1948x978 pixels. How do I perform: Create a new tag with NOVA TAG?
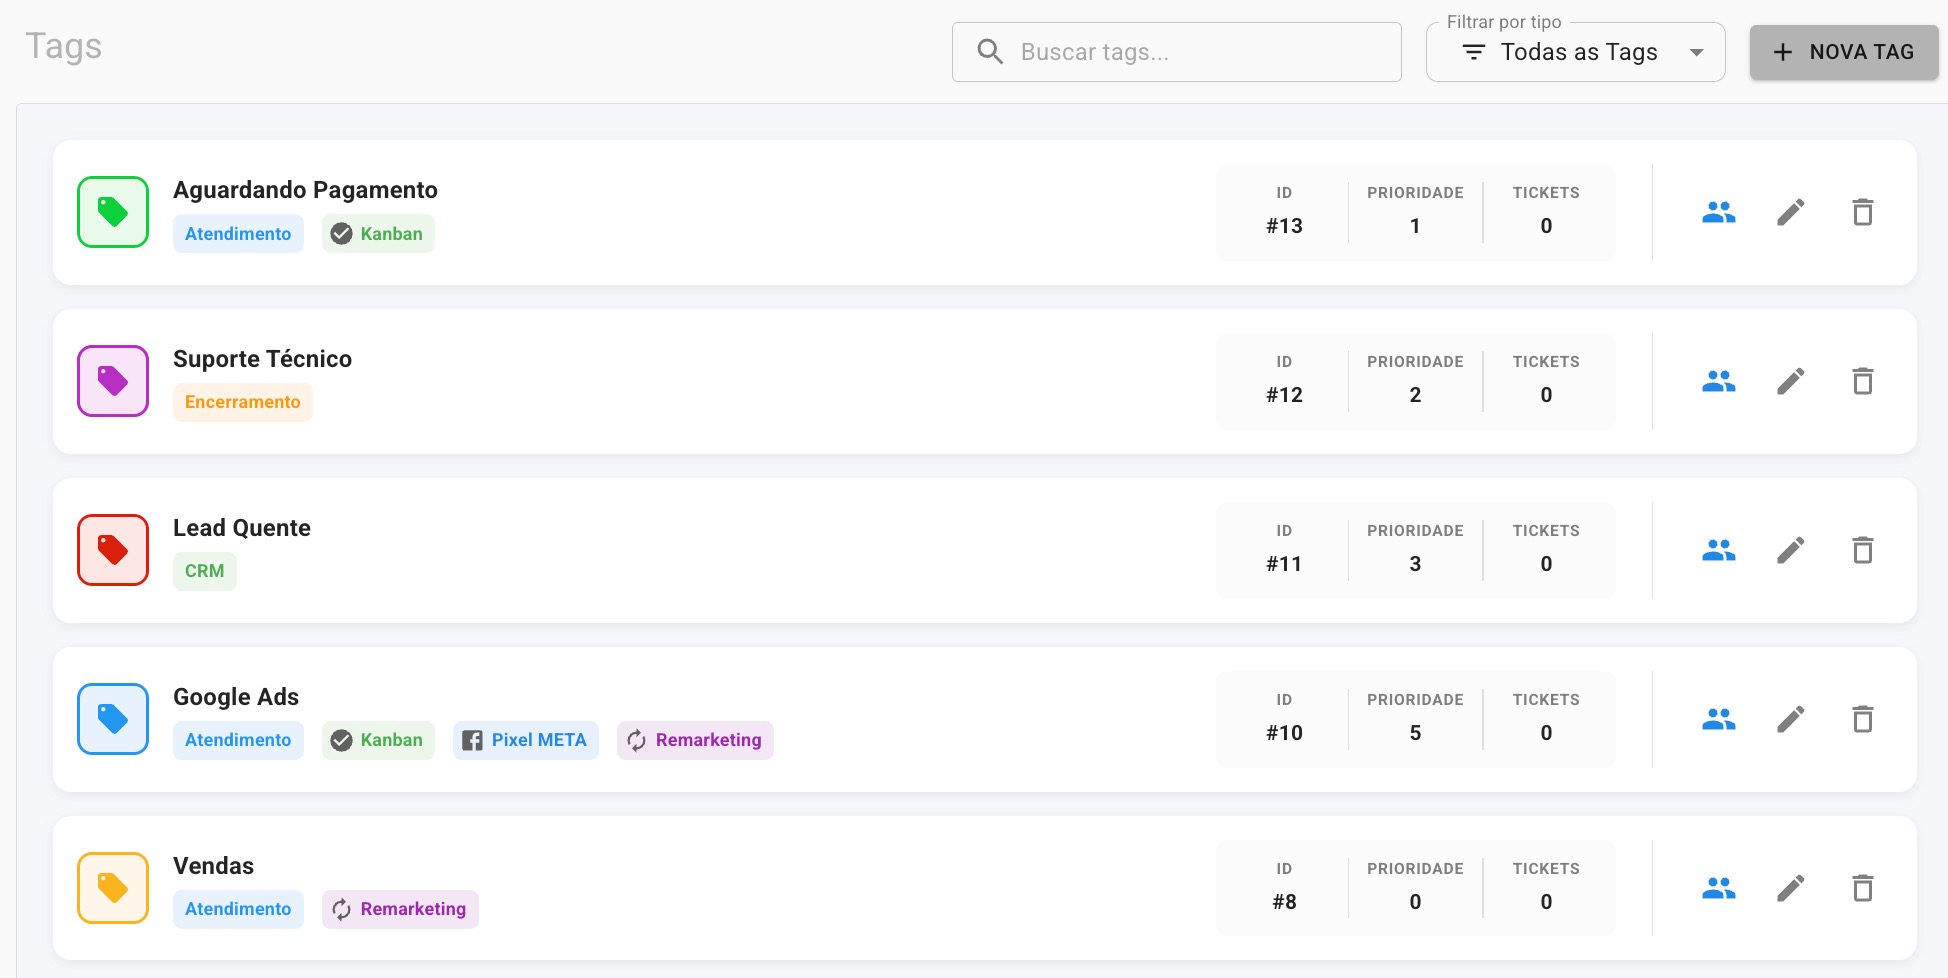click(x=1844, y=52)
